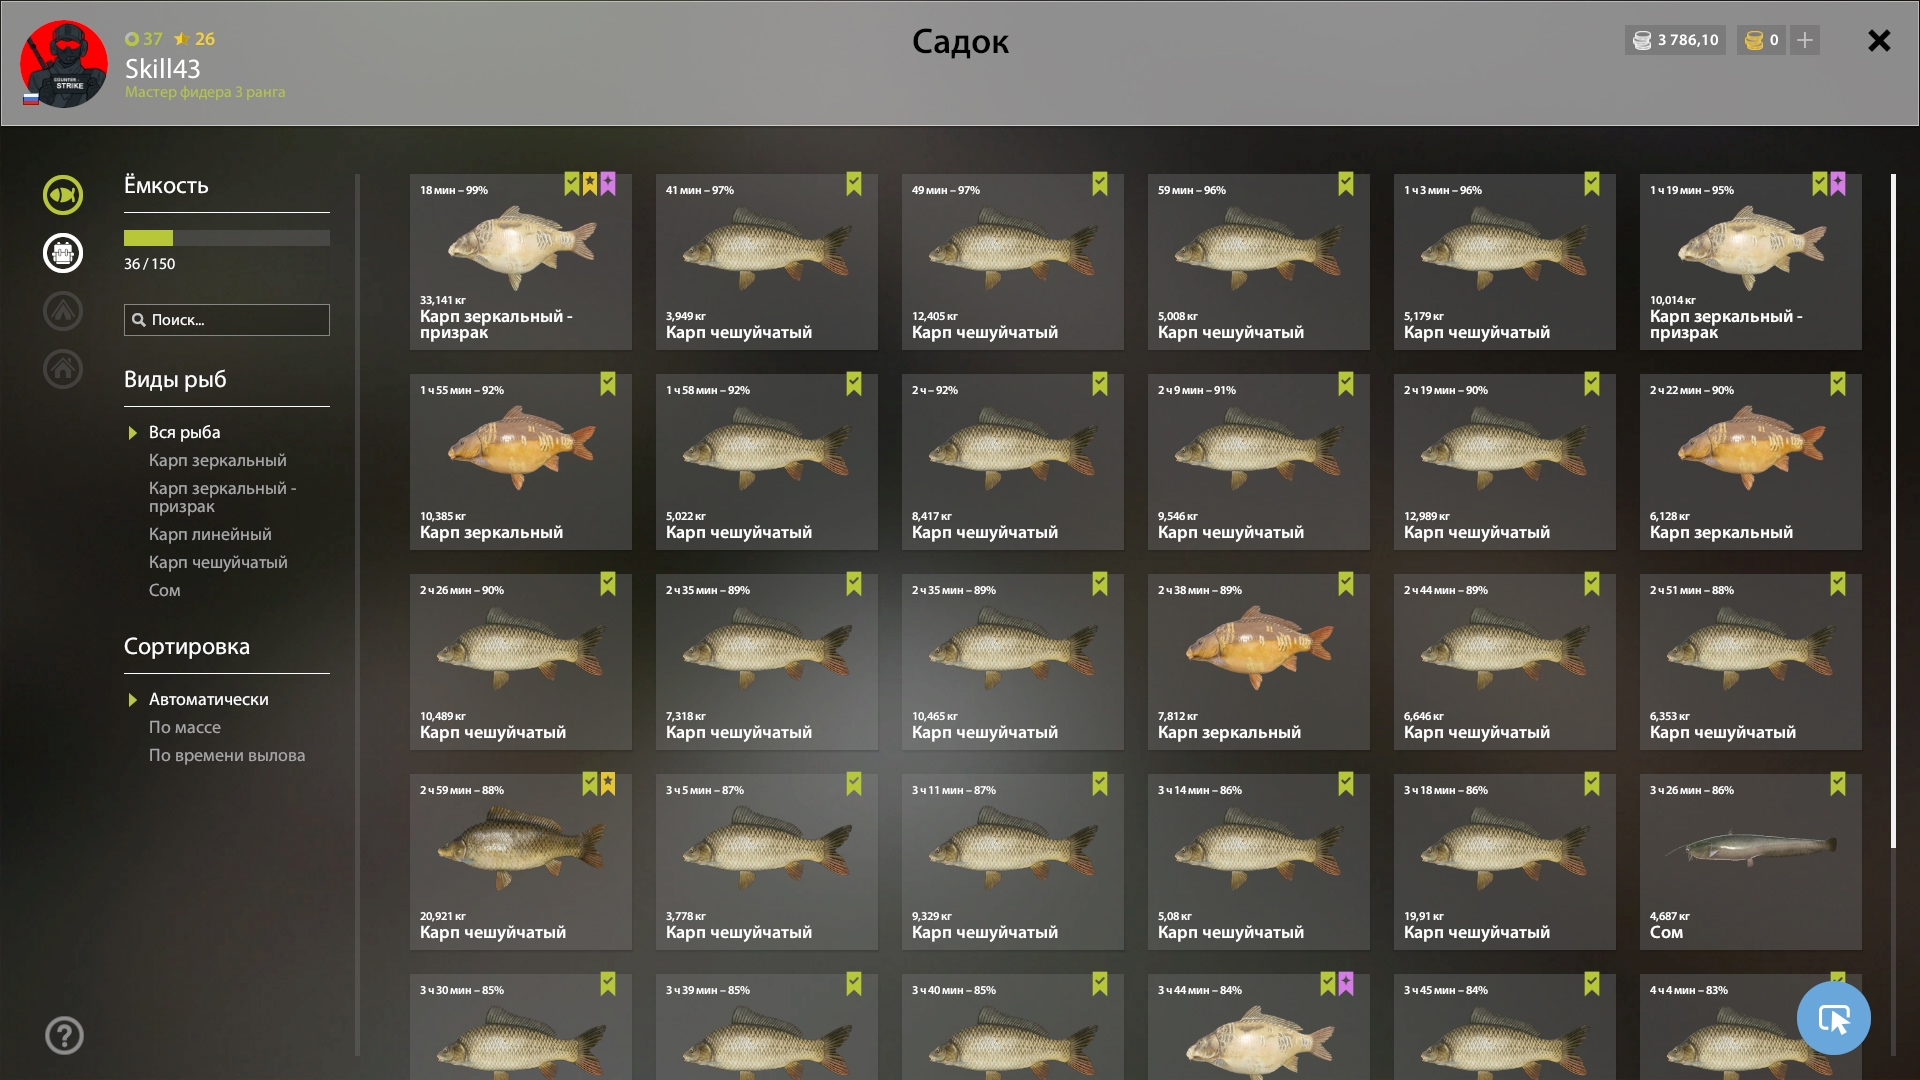Open the backpack inventory sidebar icon
This screenshot has height=1080, width=1920.
tap(63, 253)
